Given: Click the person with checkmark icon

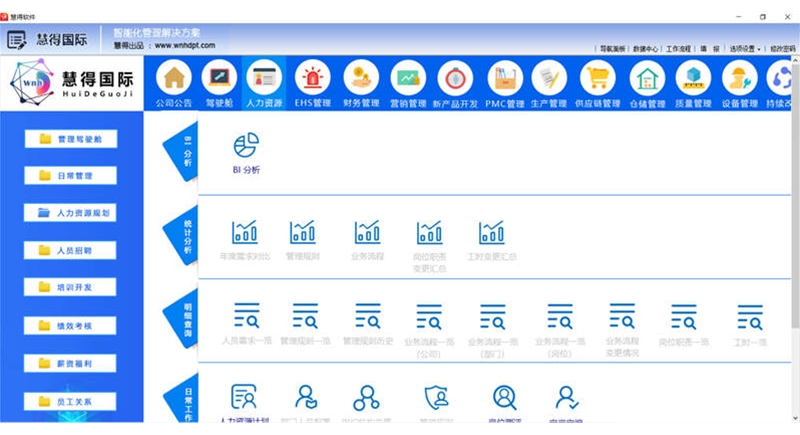Looking at the screenshot, I should tap(567, 398).
